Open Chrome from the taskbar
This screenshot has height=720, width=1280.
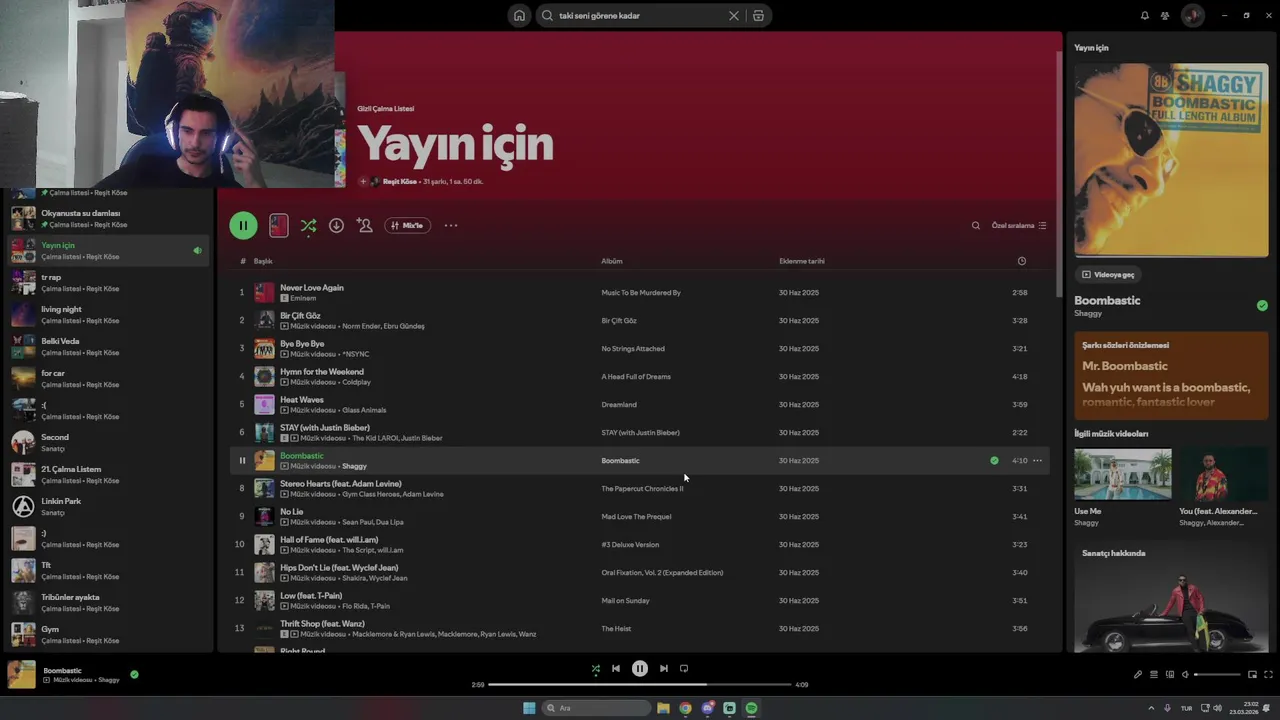685,708
